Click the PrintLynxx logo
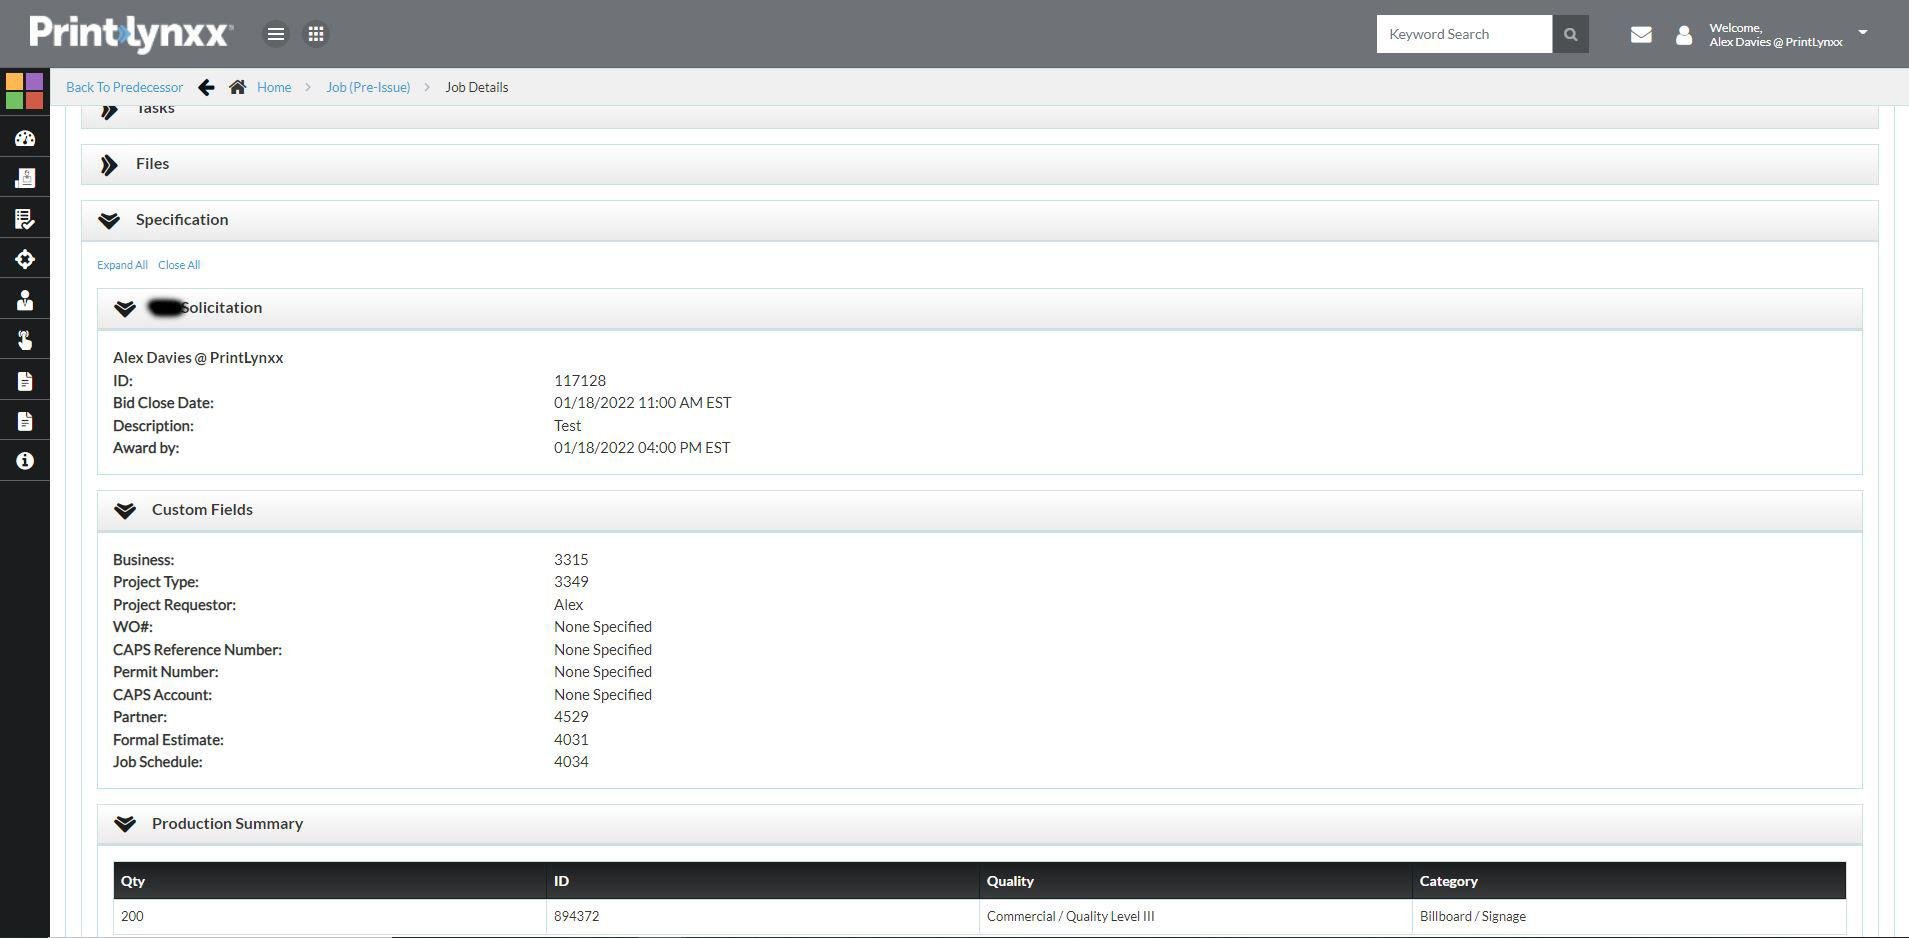 coord(131,34)
